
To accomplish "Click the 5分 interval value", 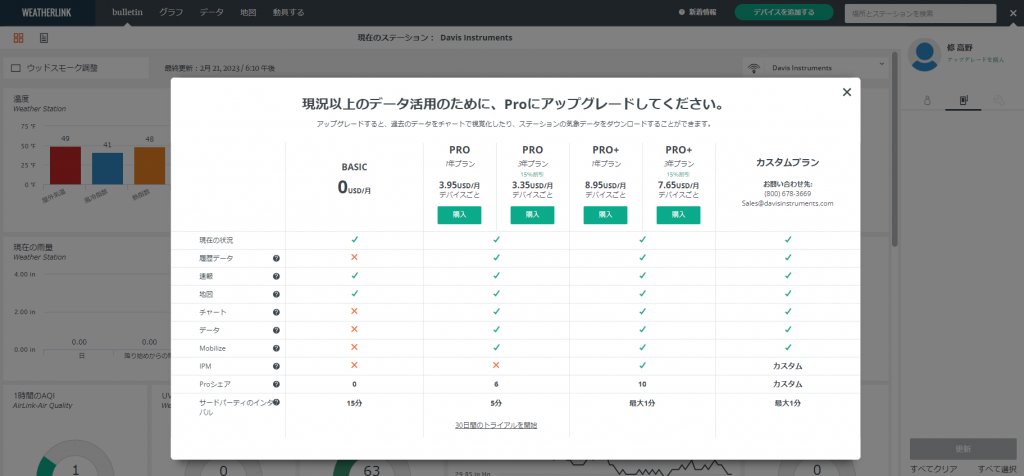I will 496,404.
